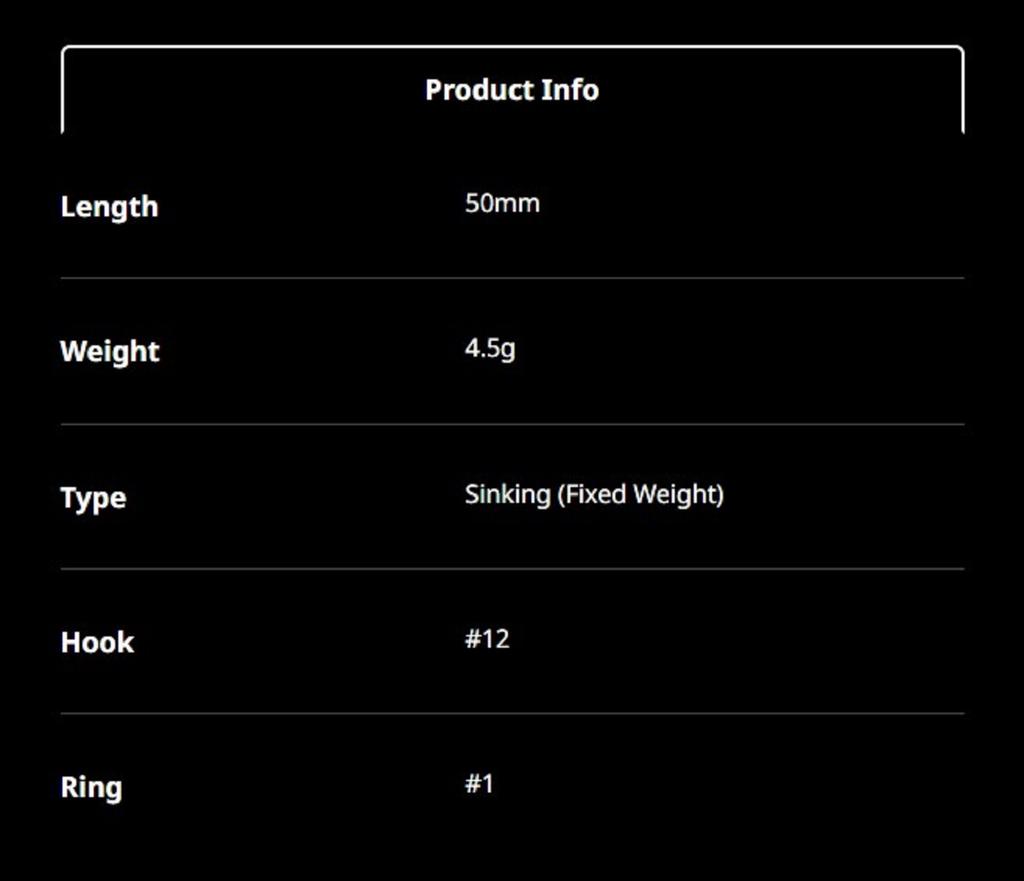
Task: Click divider line between Length and Weight
Action: pos(512,278)
